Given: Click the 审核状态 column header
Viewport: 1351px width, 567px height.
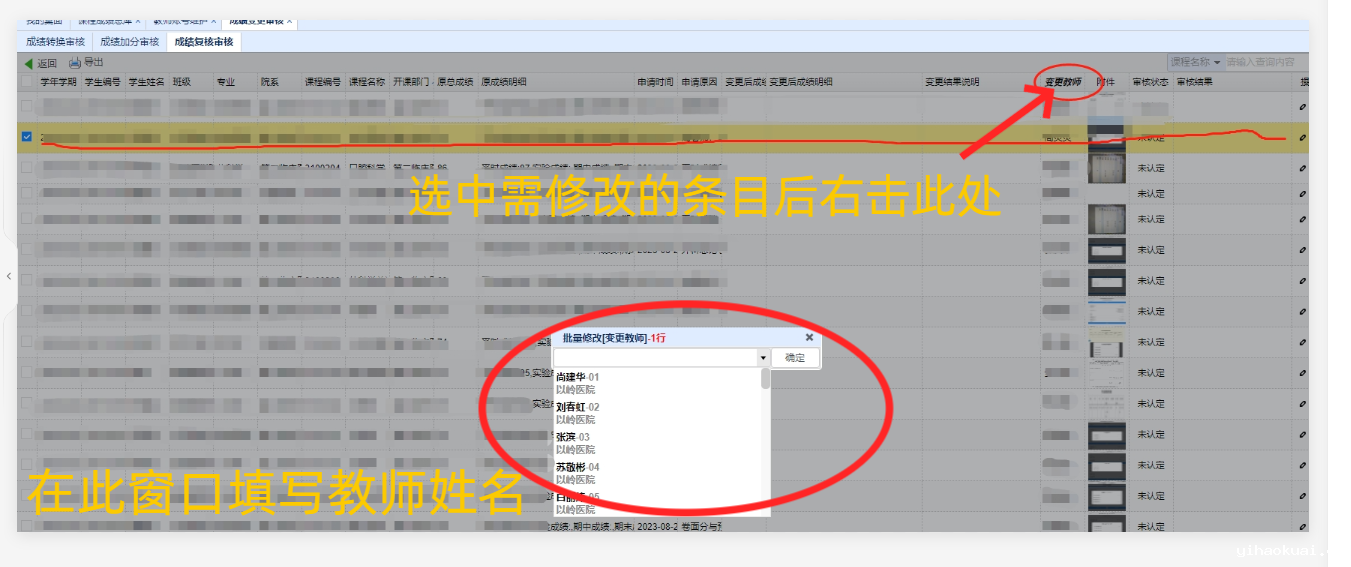Looking at the screenshot, I should pos(1151,82).
